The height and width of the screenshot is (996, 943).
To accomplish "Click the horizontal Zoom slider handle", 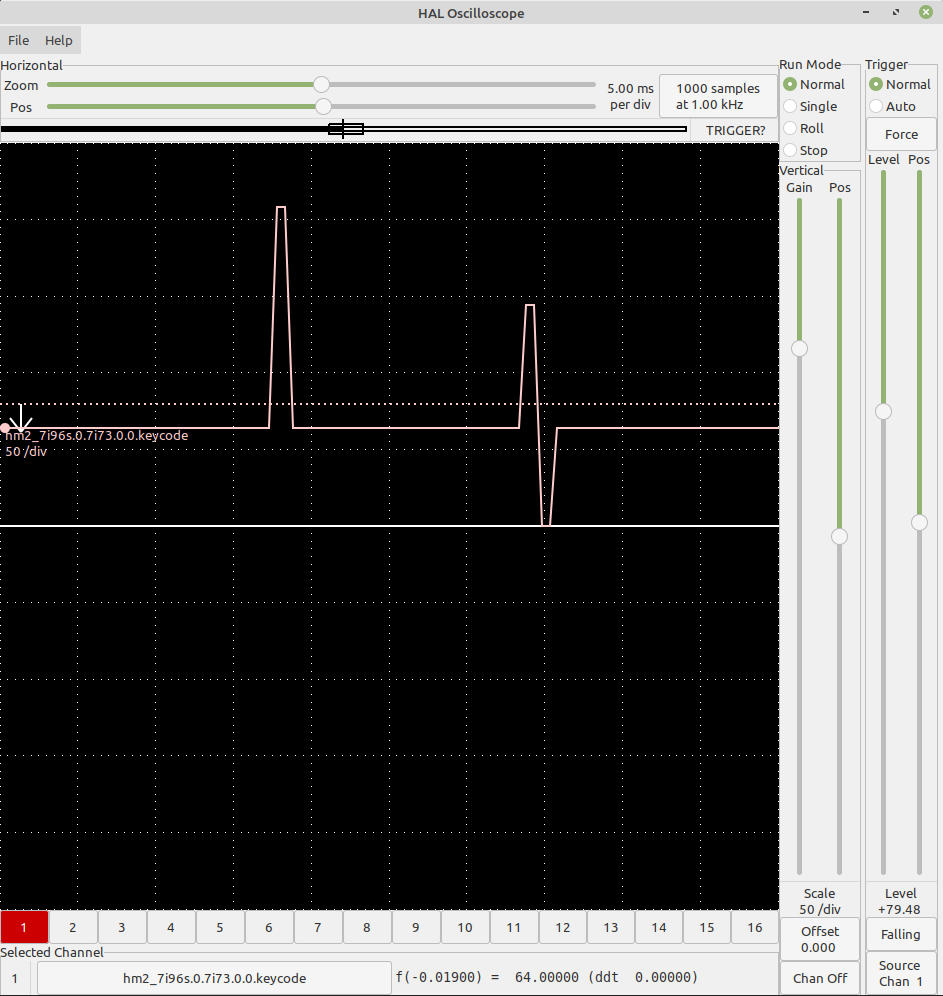I will pos(321,84).
